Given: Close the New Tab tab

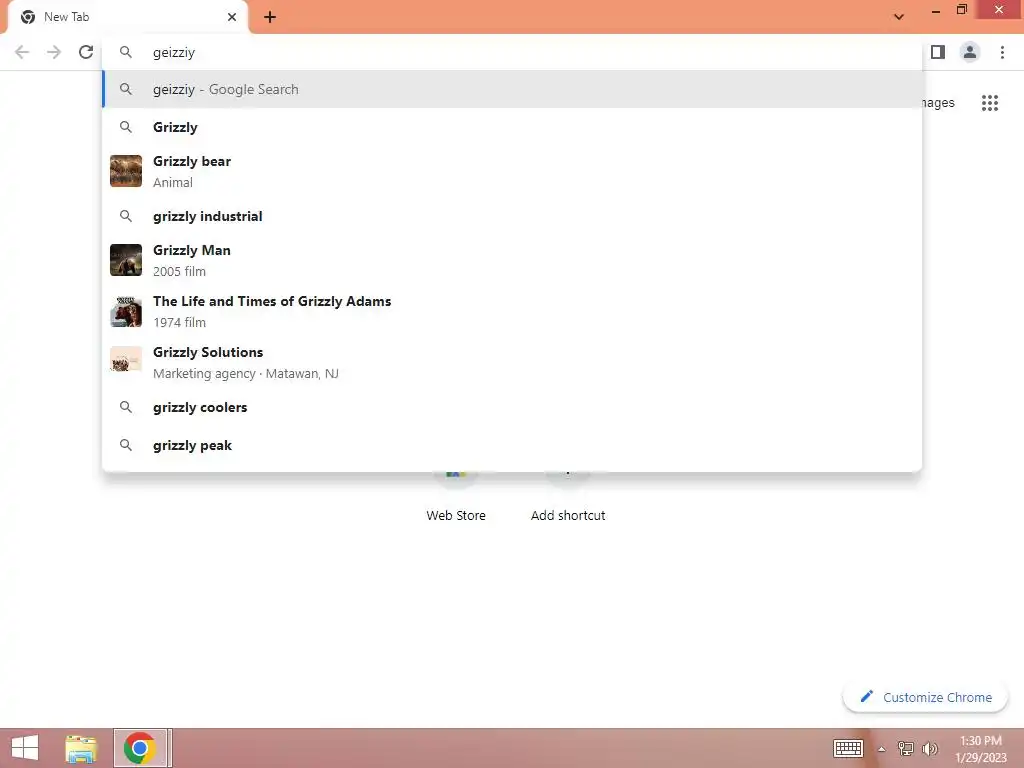Looking at the screenshot, I should (x=232, y=17).
